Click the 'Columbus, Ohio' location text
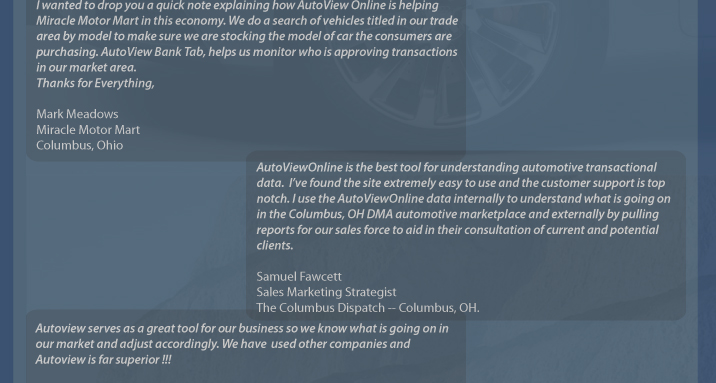 click(79, 145)
